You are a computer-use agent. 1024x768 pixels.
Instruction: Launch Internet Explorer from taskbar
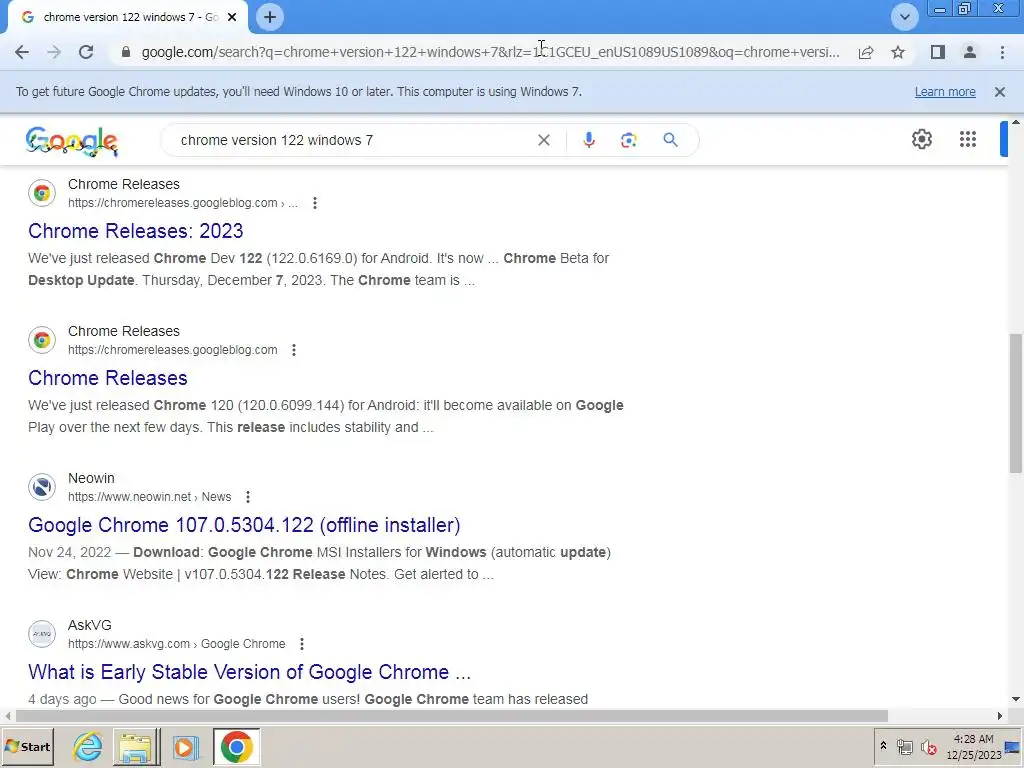(x=87, y=746)
